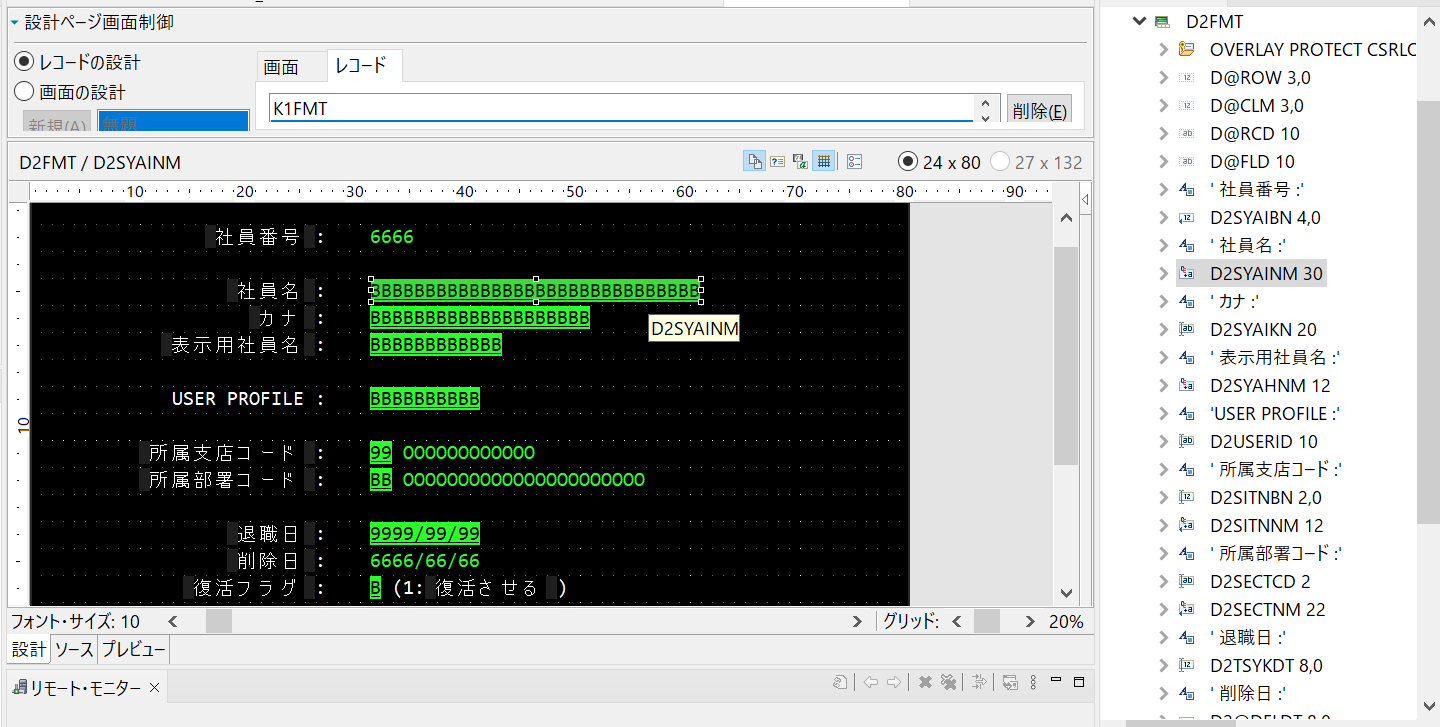Click the double X remove-all icon
This screenshot has width=1440, height=727.
pos(948,682)
